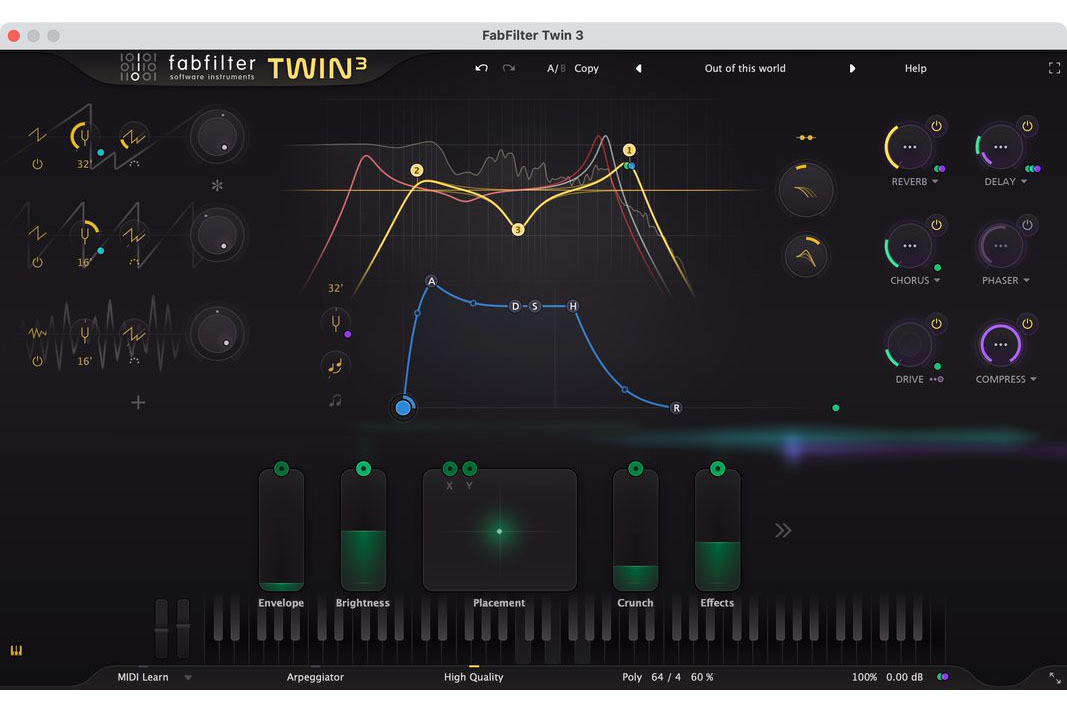This screenshot has height=712, width=1067.
Task: Disable the Chorus effect power button
Action: [936, 225]
